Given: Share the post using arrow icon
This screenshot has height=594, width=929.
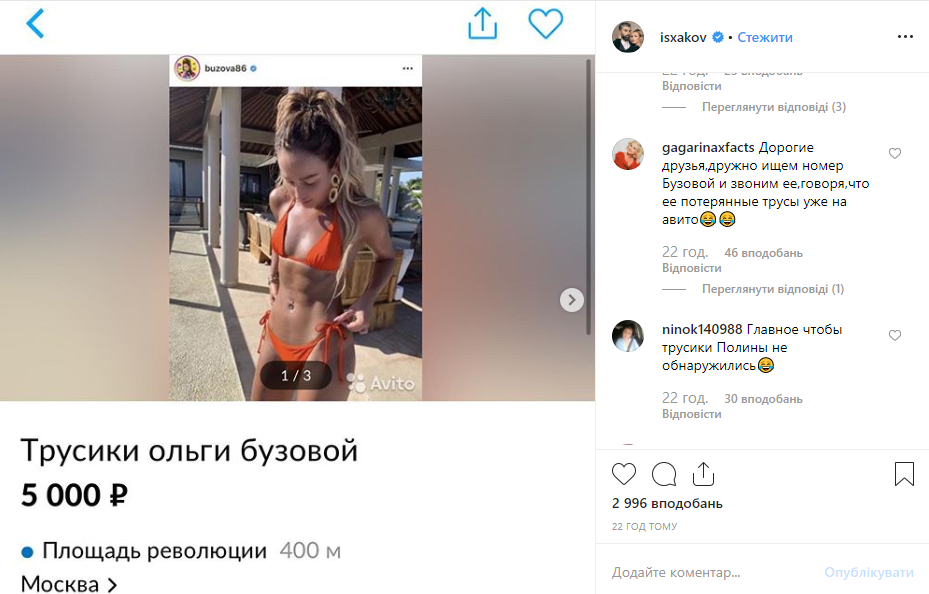Looking at the screenshot, I should pyautogui.click(x=703, y=474).
